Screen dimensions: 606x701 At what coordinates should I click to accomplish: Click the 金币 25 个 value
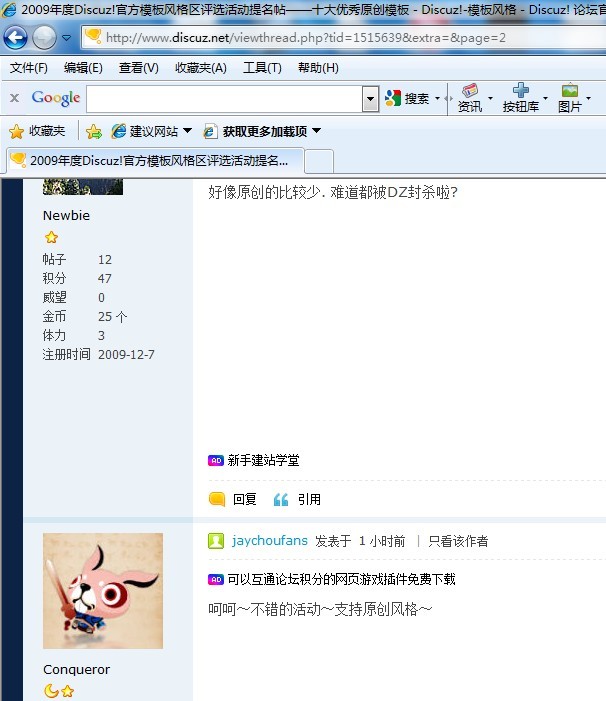[x=113, y=317]
